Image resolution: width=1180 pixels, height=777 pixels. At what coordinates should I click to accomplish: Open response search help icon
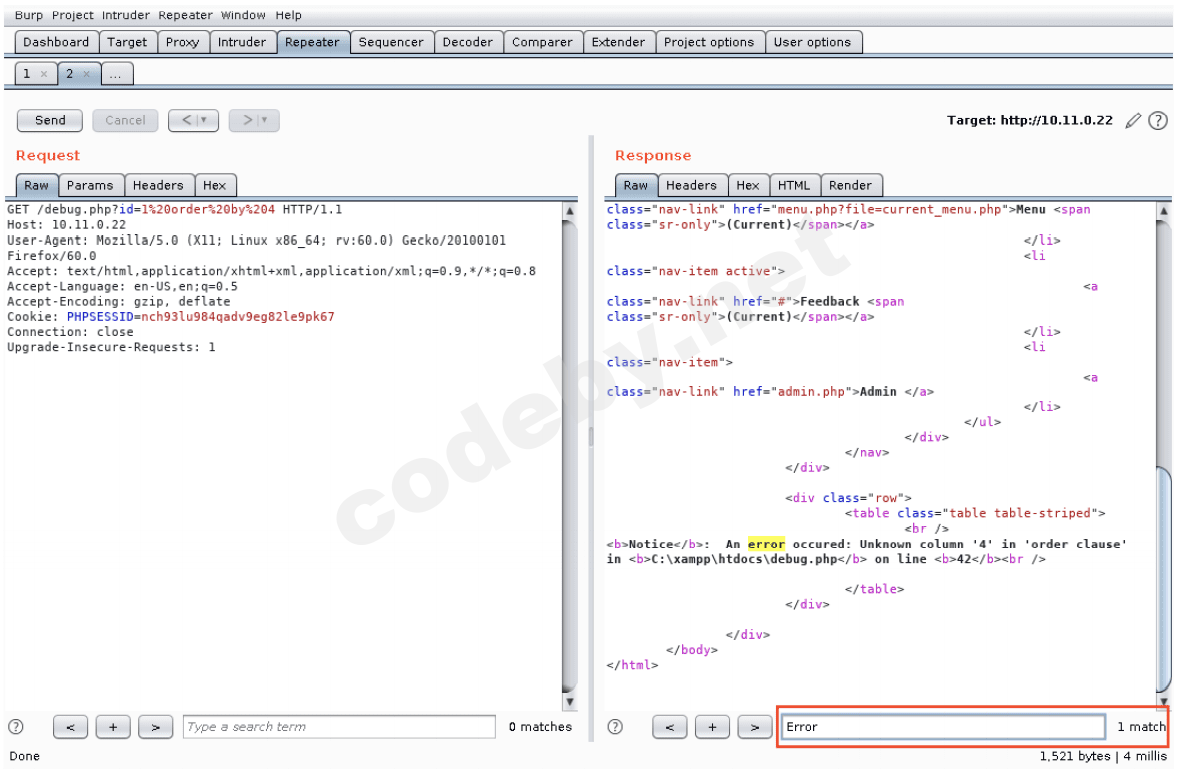[x=615, y=727]
